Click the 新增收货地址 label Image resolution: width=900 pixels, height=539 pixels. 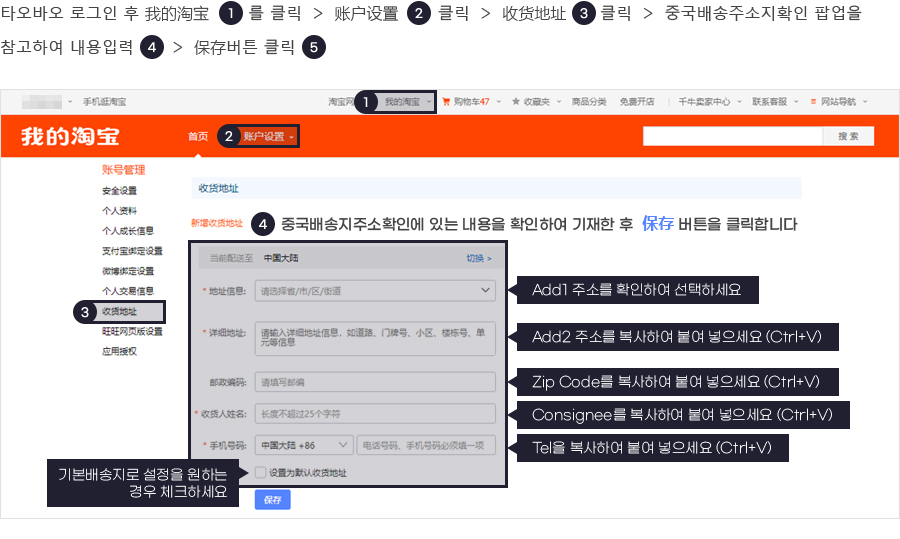click(x=217, y=223)
